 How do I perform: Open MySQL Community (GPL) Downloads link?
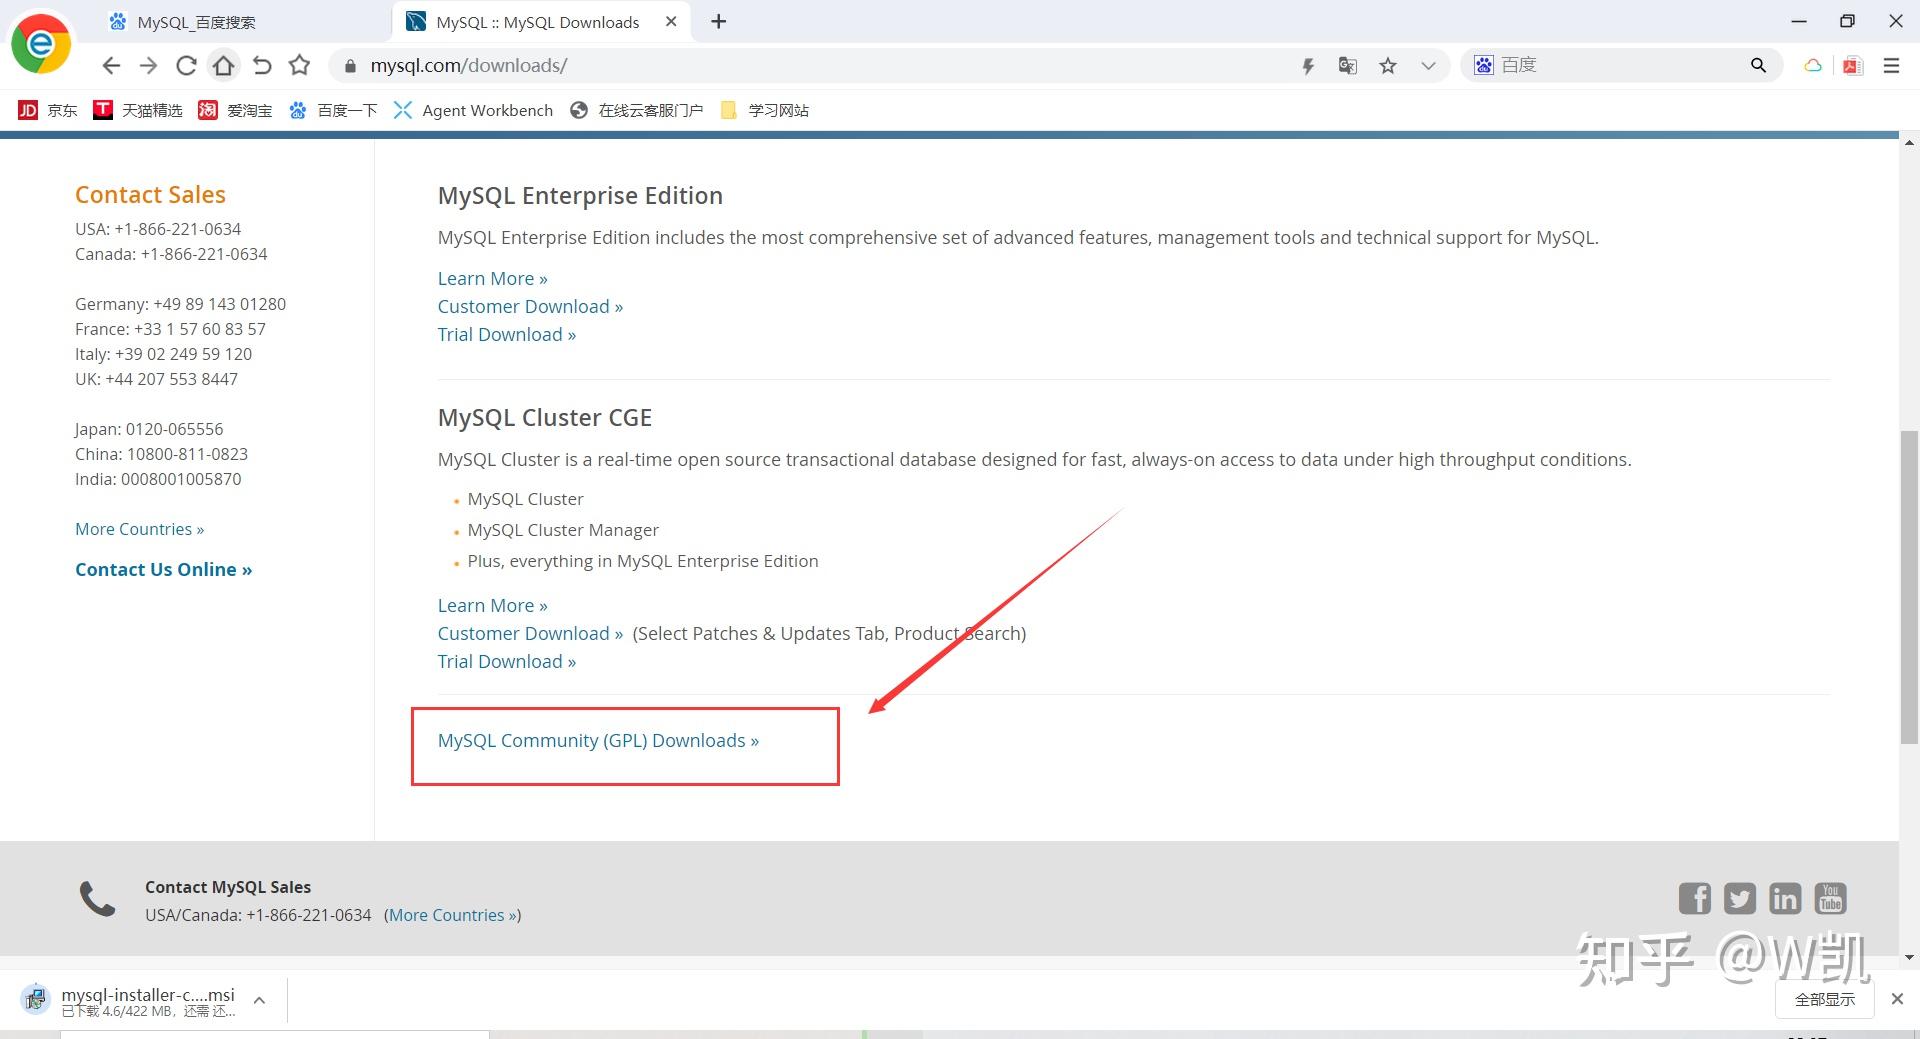[x=598, y=741]
